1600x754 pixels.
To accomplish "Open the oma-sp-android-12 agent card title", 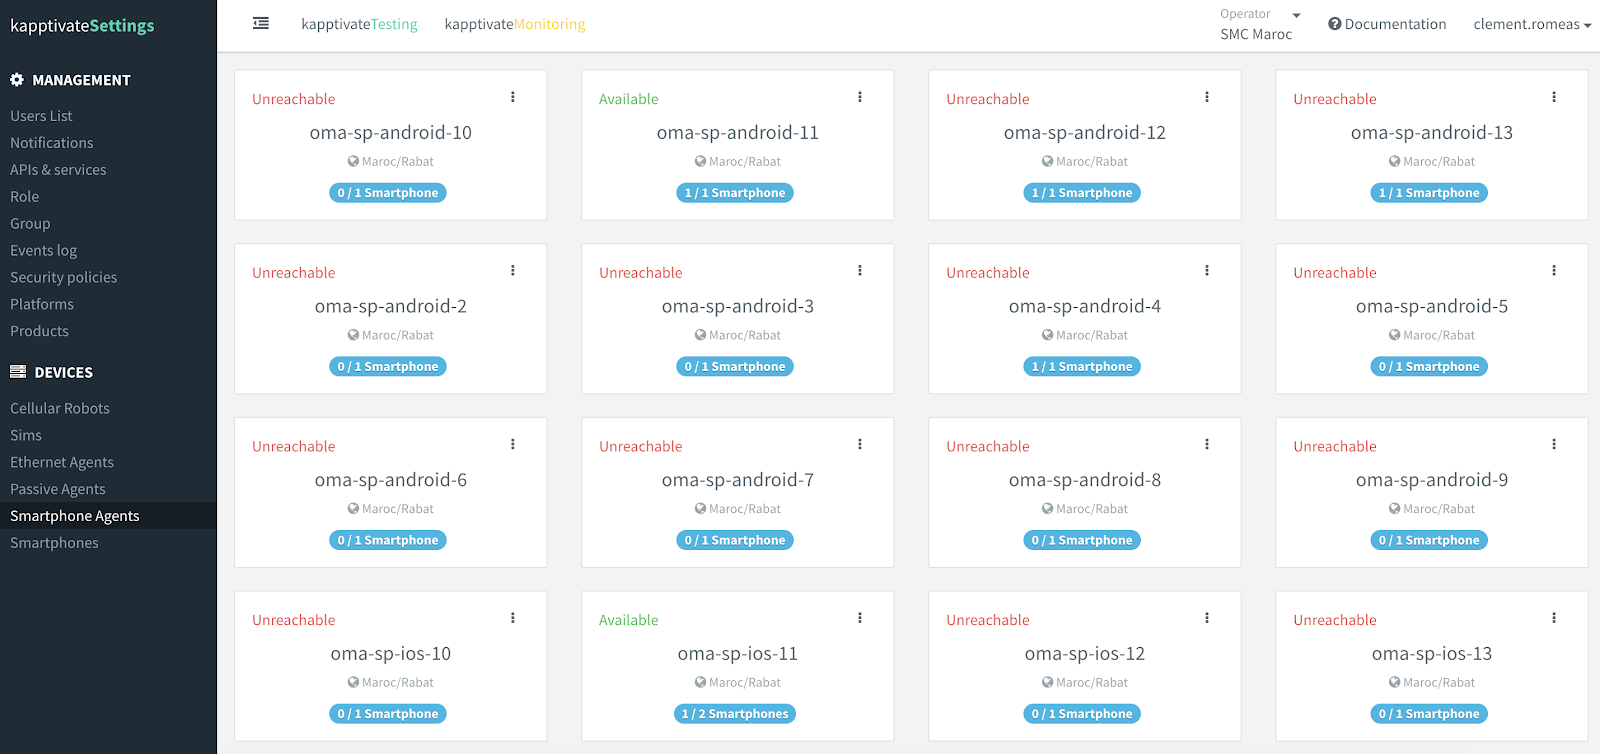I will pyautogui.click(x=1084, y=133).
